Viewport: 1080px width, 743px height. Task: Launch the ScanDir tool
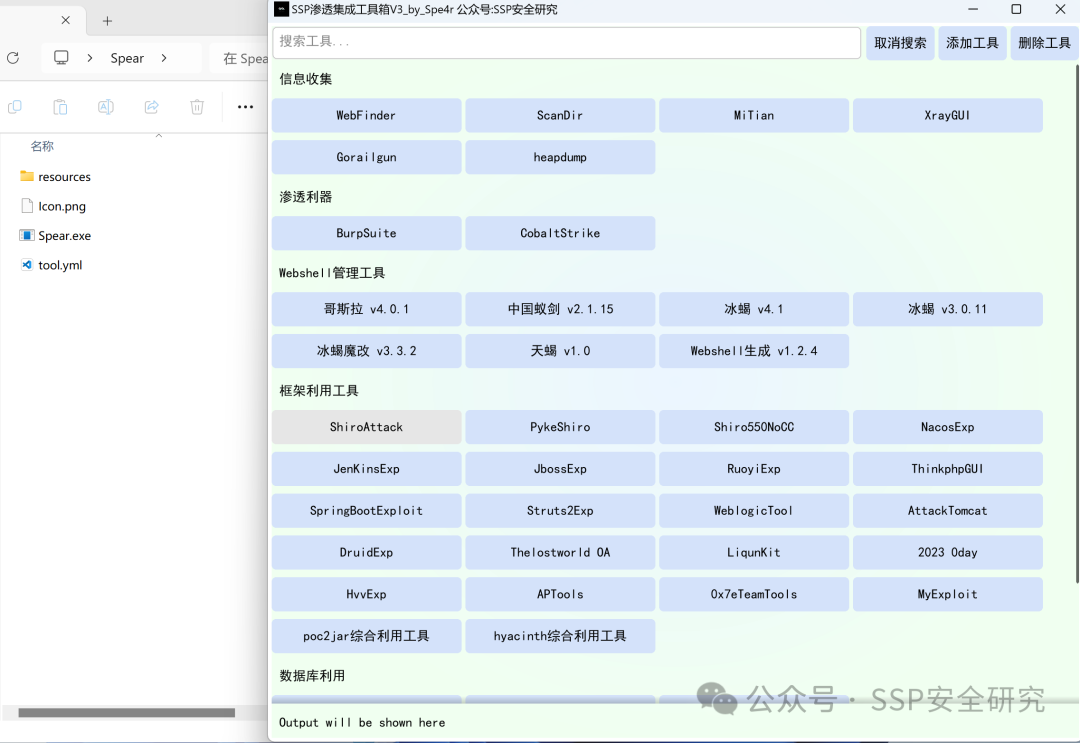[x=560, y=115]
